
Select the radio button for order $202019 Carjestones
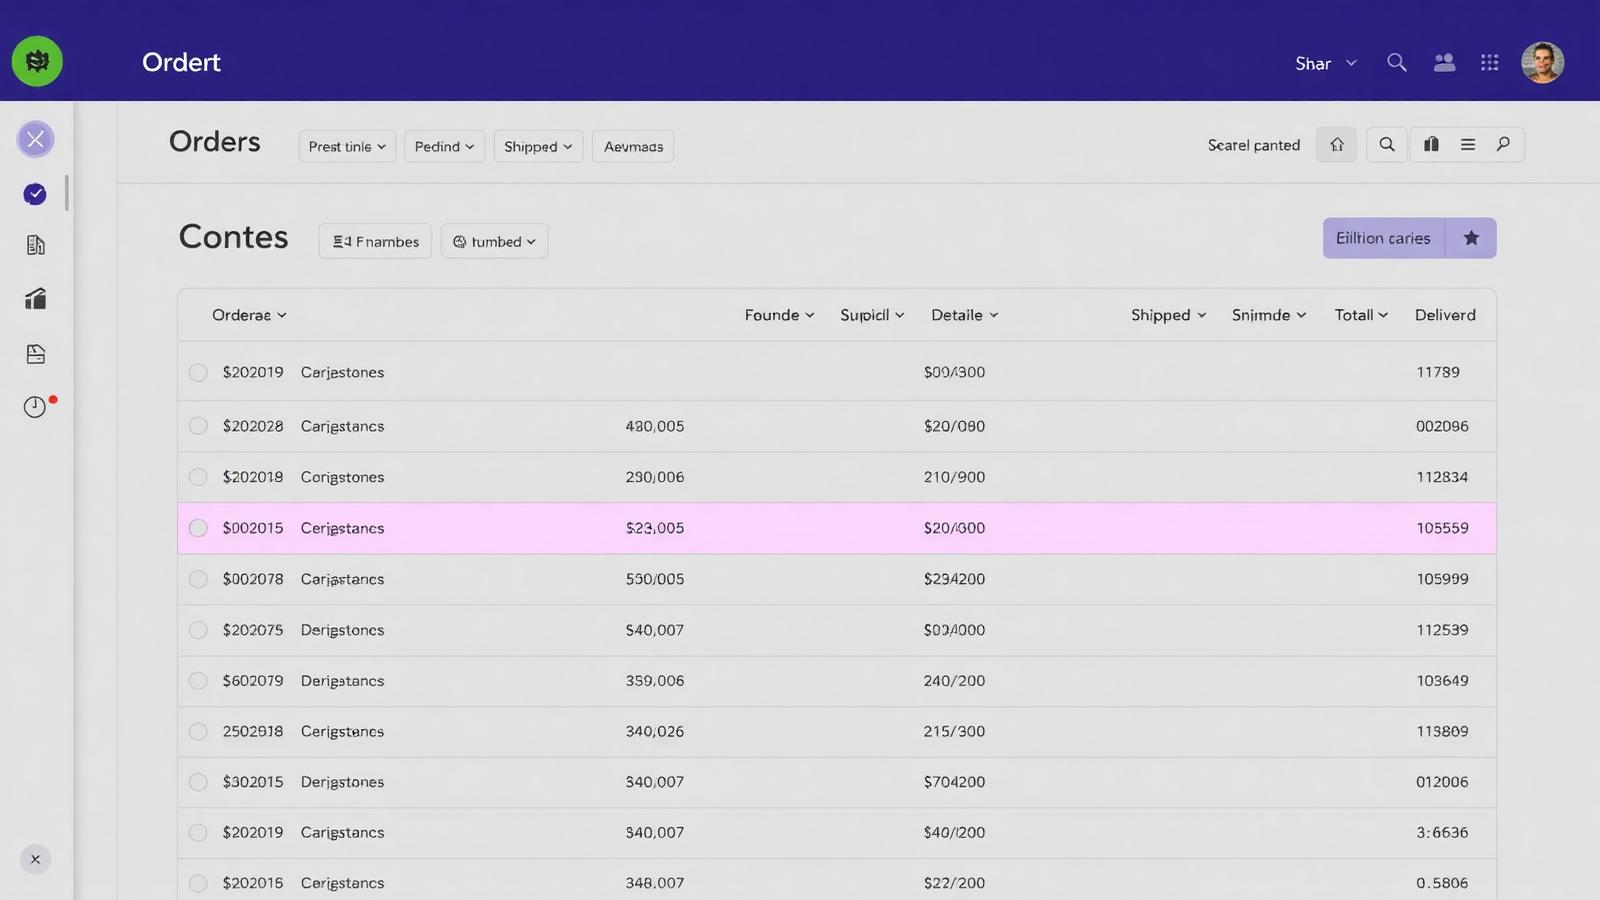tap(198, 373)
